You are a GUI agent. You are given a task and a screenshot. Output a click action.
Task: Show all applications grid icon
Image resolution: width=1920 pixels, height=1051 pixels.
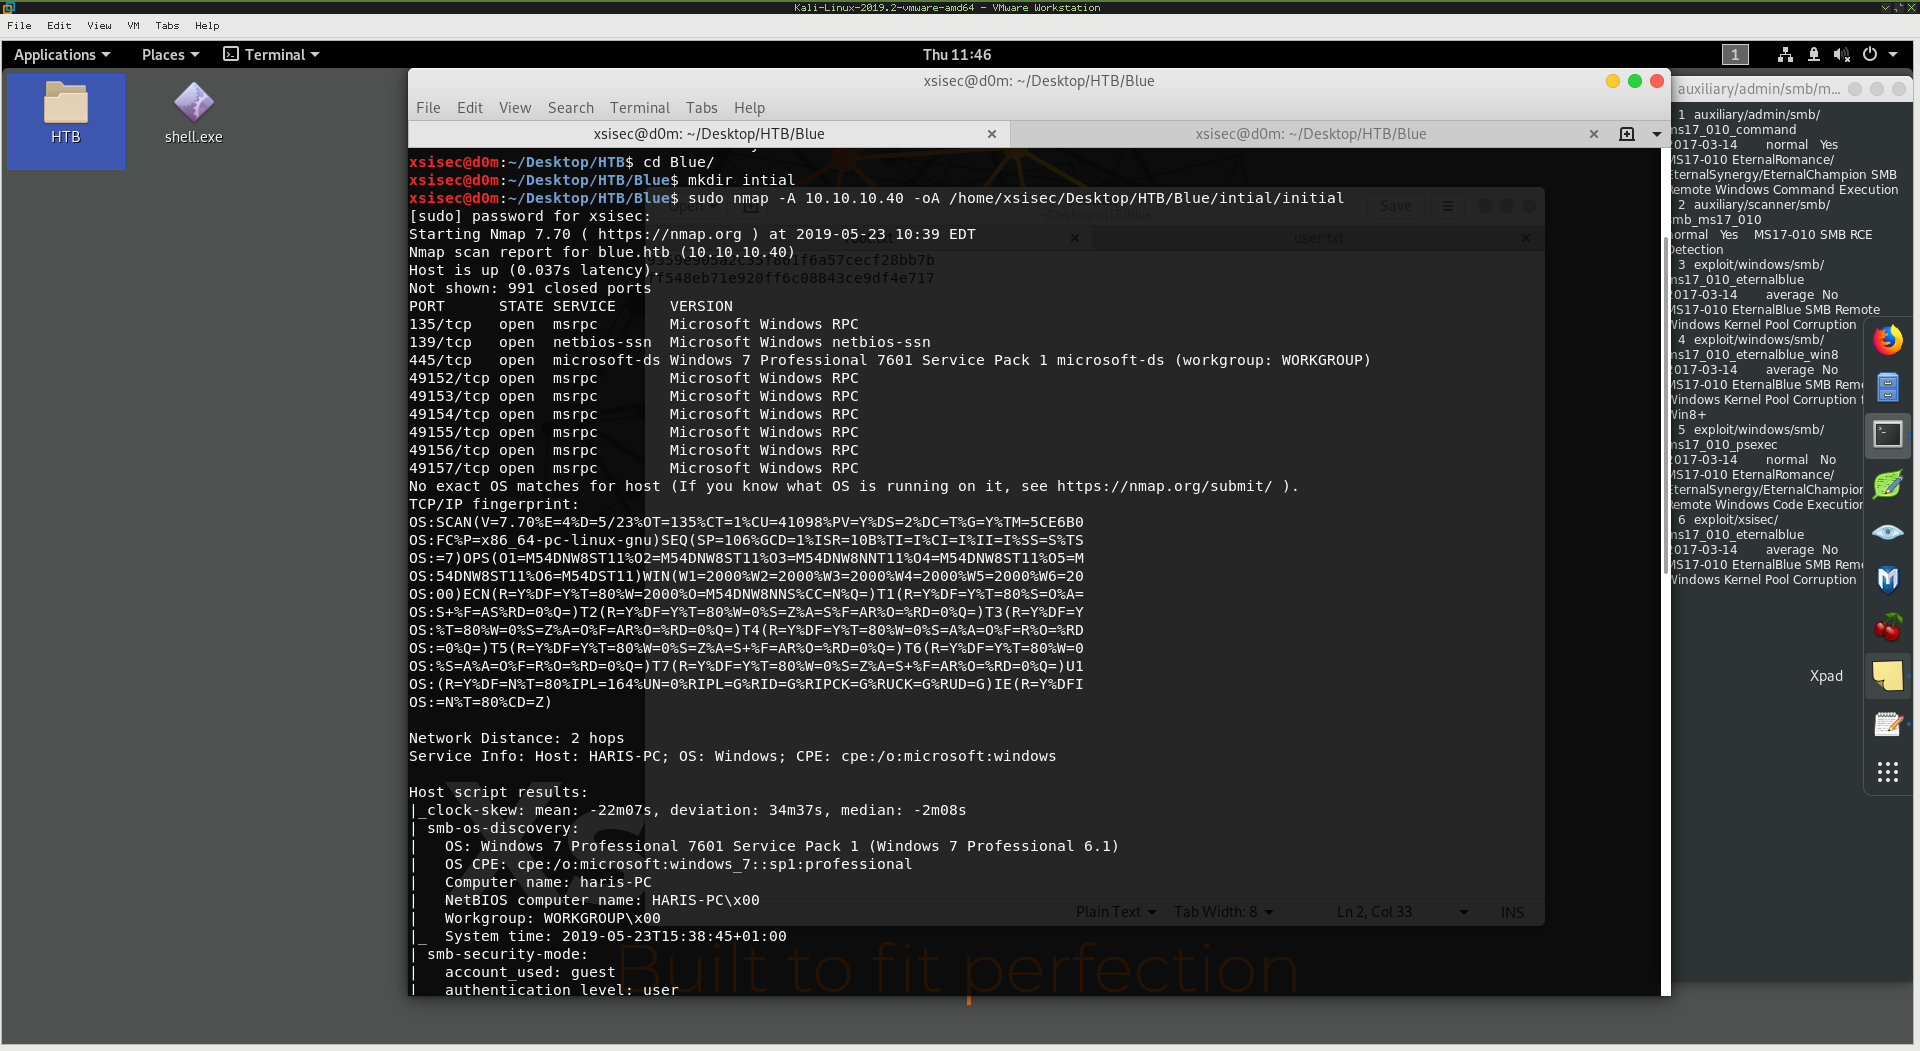pos(1887,772)
